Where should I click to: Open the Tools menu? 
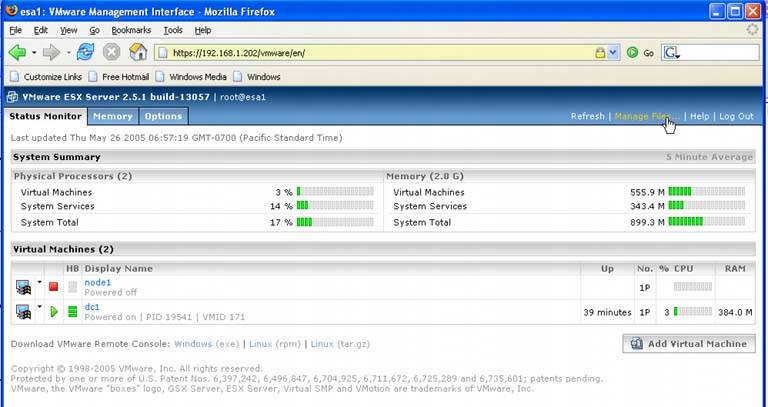pos(173,30)
